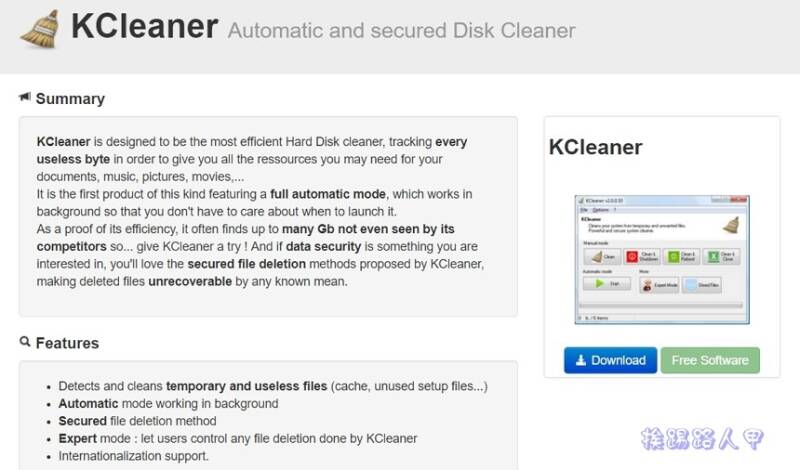
Task: Click the Summary section heading
Action: pos(70,98)
